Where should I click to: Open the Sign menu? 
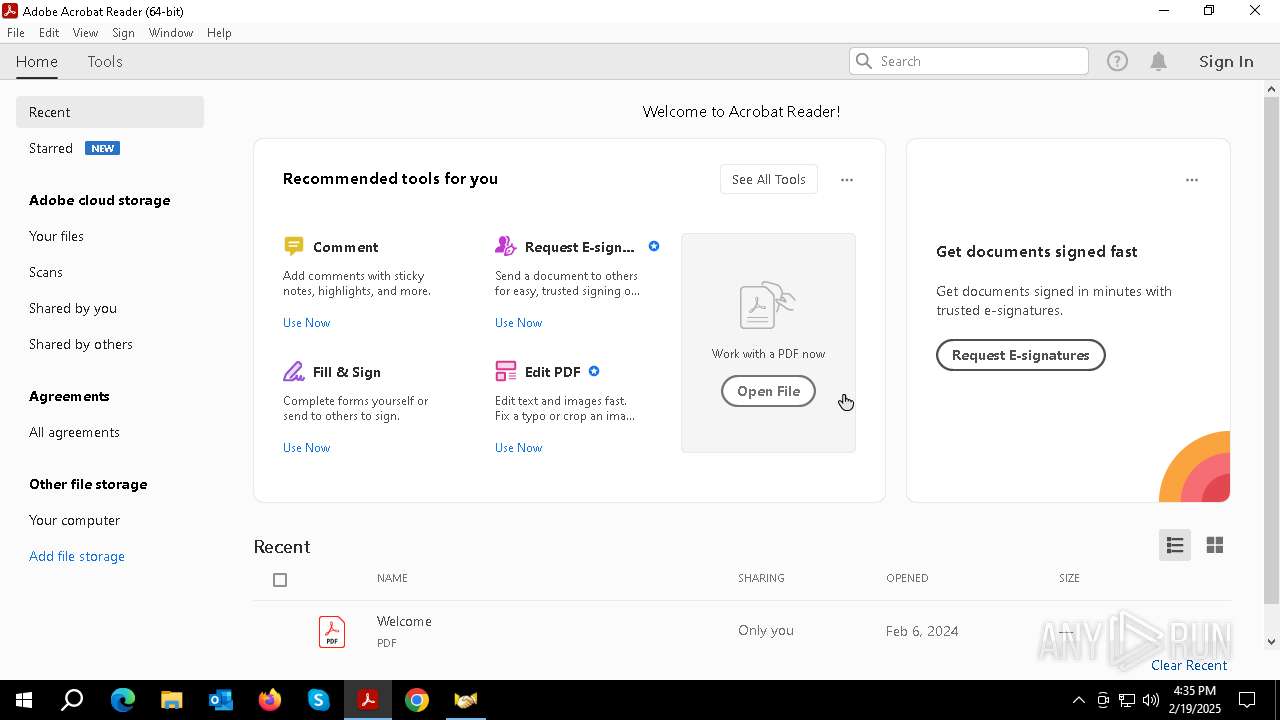click(123, 33)
